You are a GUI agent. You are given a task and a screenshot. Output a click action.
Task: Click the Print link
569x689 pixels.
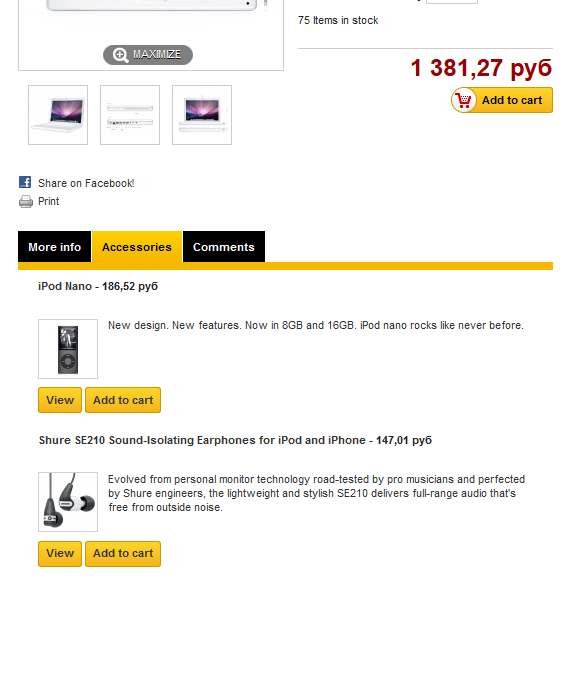(48, 201)
